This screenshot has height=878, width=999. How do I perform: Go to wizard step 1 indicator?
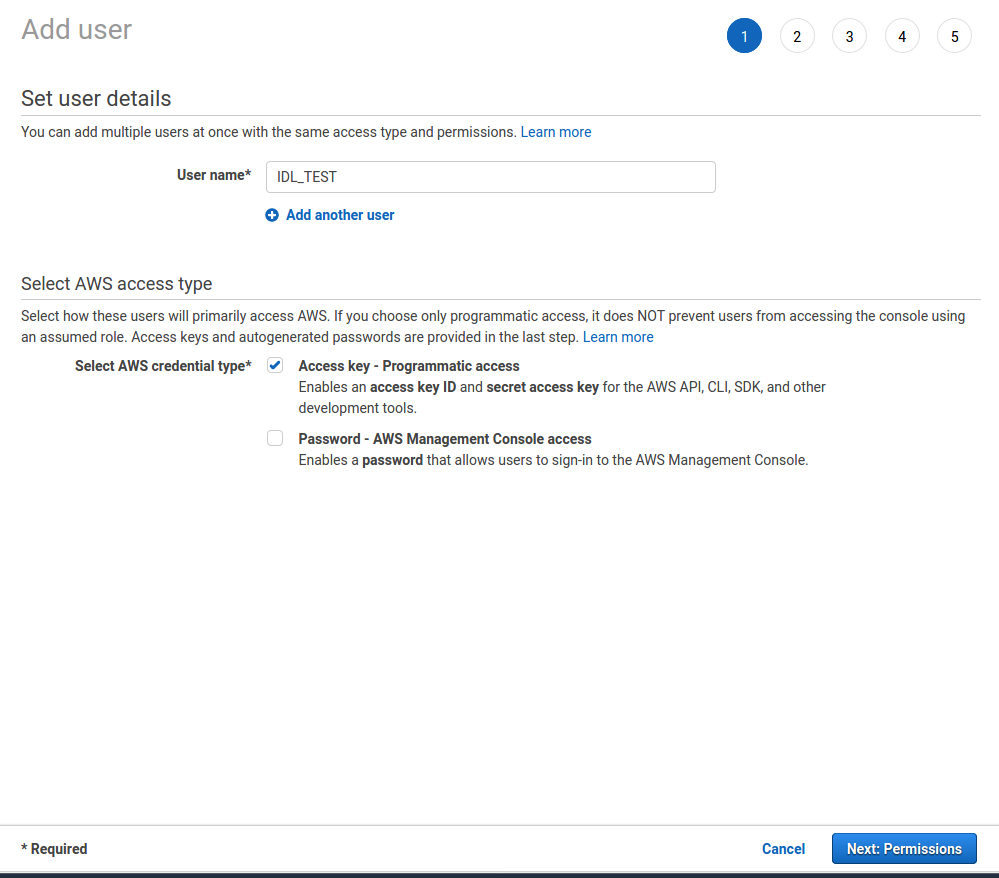(744, 36)
